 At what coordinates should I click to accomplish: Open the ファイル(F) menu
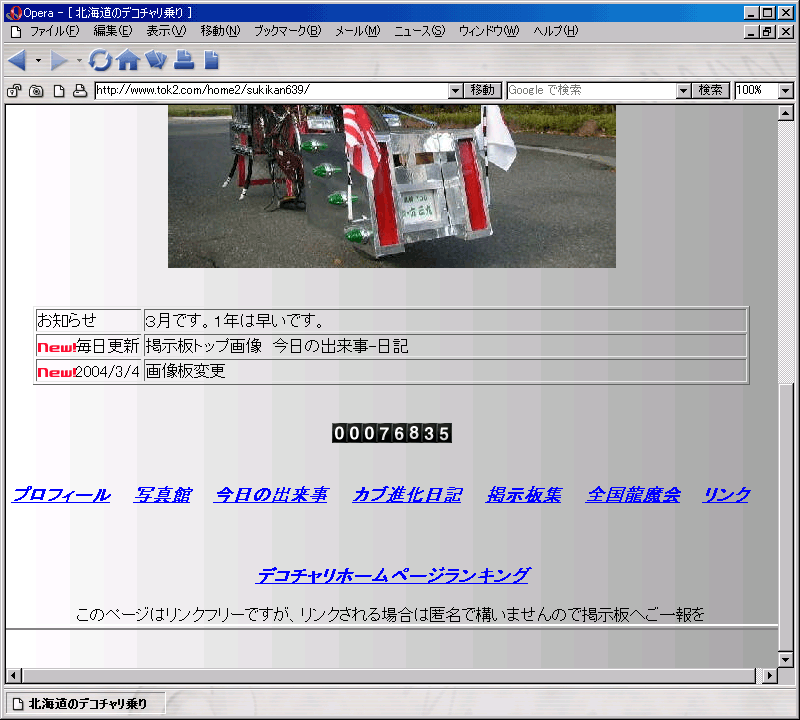click(55, 31)
